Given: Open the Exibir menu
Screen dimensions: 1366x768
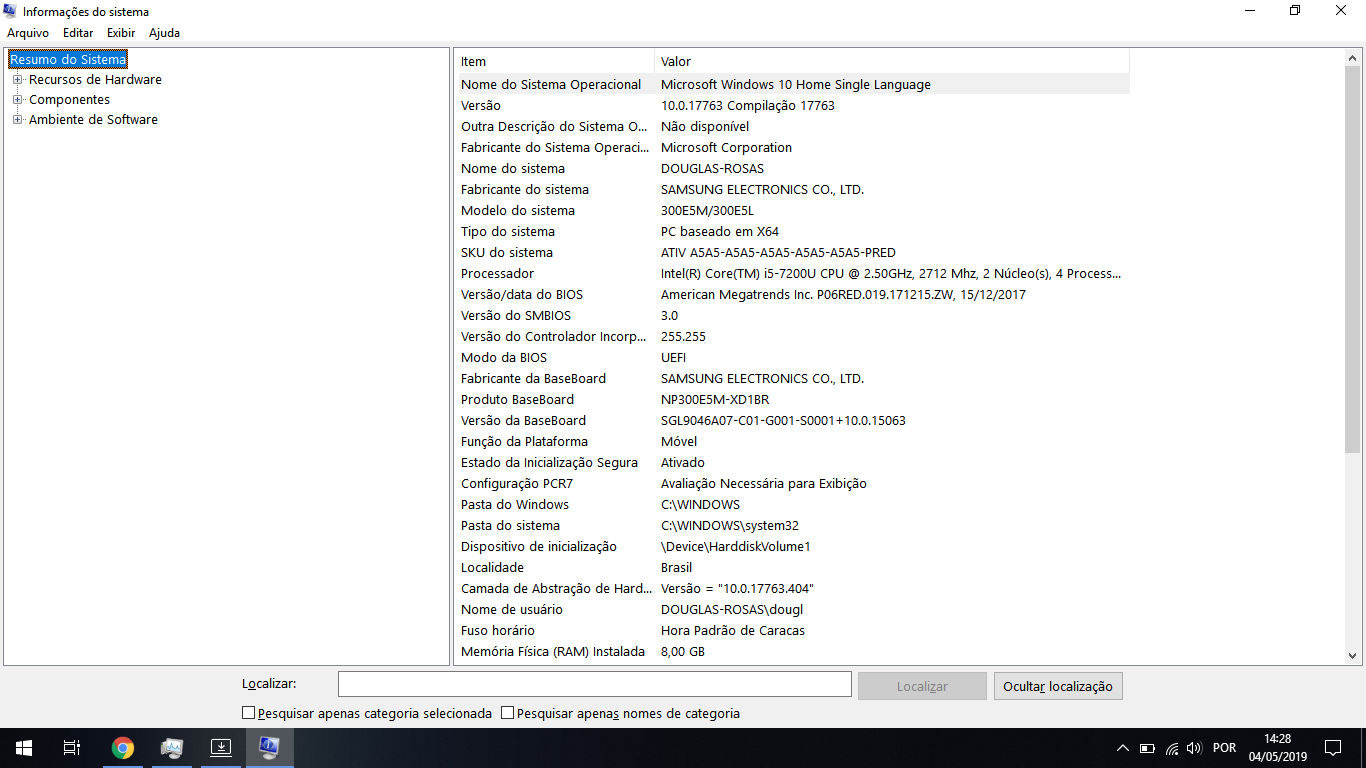Looking at the screenshot, I should pyautogui.click(x=121, y=33).
